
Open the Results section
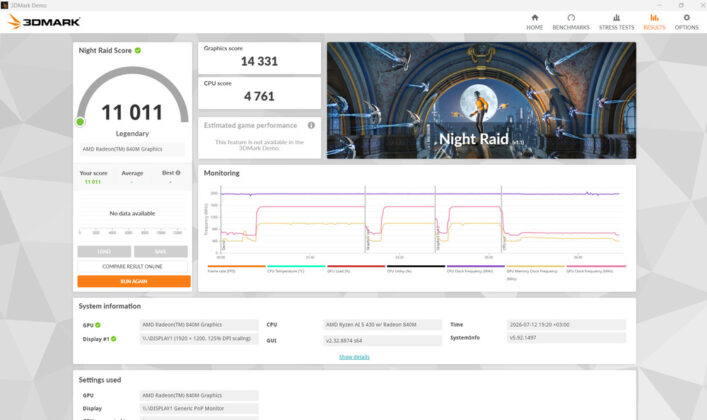point(654,22)
